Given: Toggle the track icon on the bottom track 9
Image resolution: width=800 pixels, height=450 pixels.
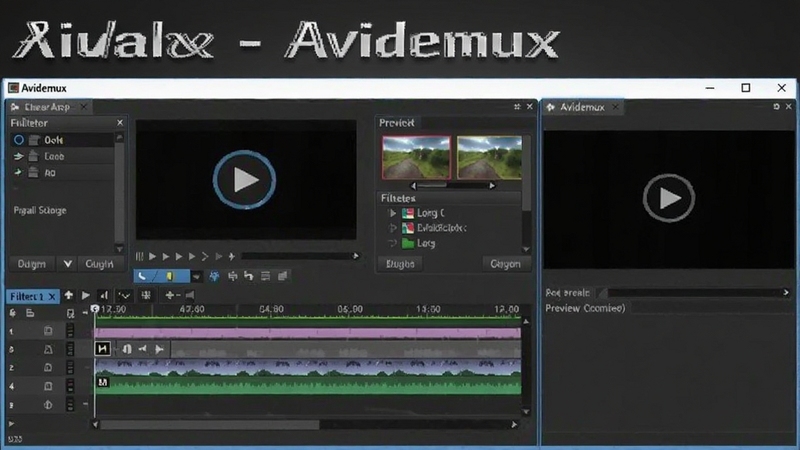Looking at the screenshot, I should click(x=48, y=405).
